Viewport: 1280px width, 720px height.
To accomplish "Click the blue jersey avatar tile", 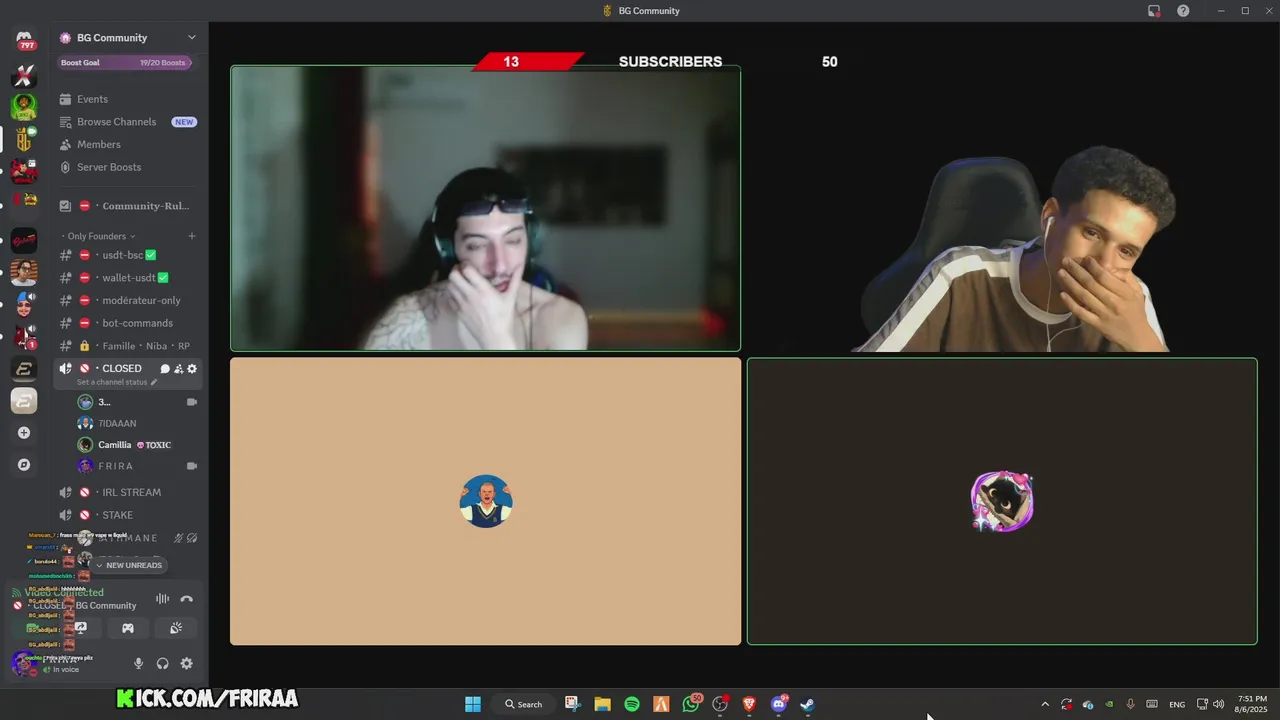I will click(x=486, y=501).
